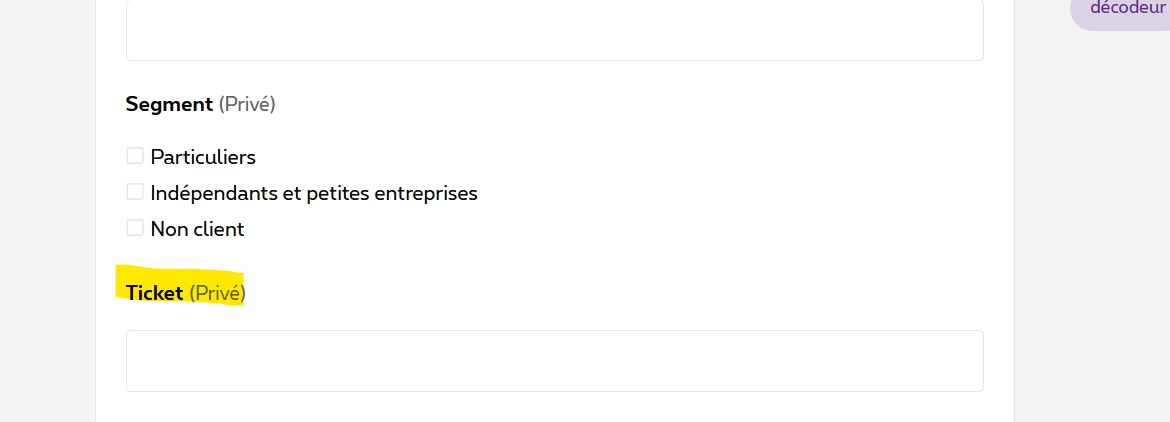
Task: Click the word "Indépendants" in second option
Action: pyautogui.click(x=213, y=193)
